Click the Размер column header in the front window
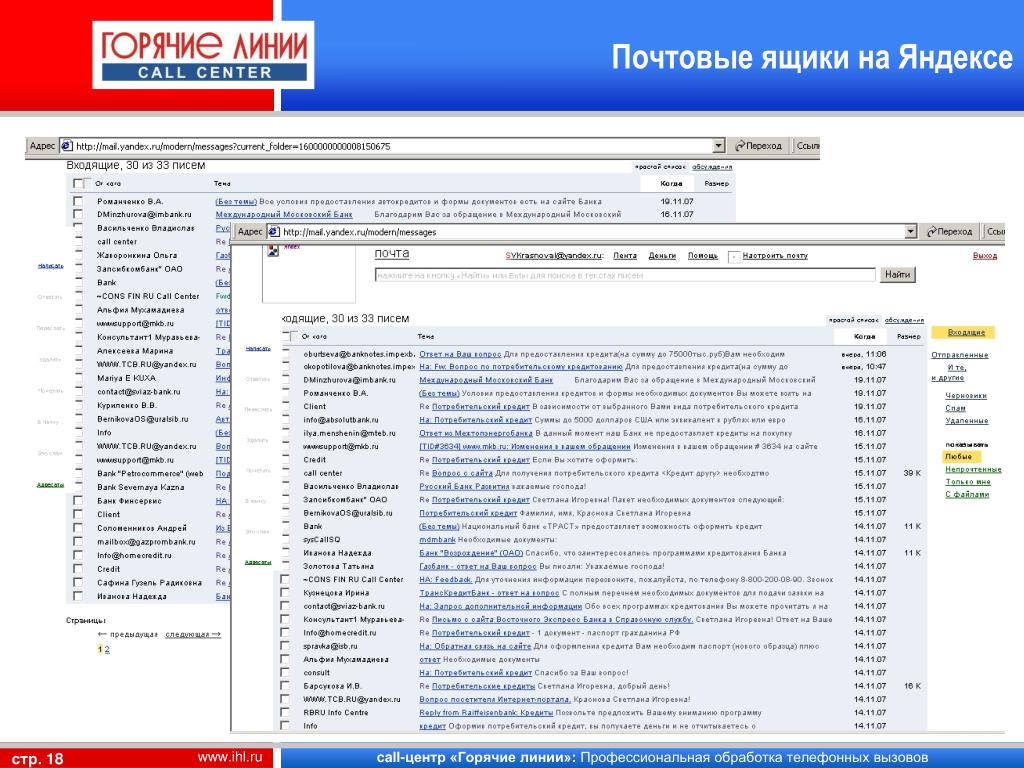1024x768 pixels. pos(908,336)
